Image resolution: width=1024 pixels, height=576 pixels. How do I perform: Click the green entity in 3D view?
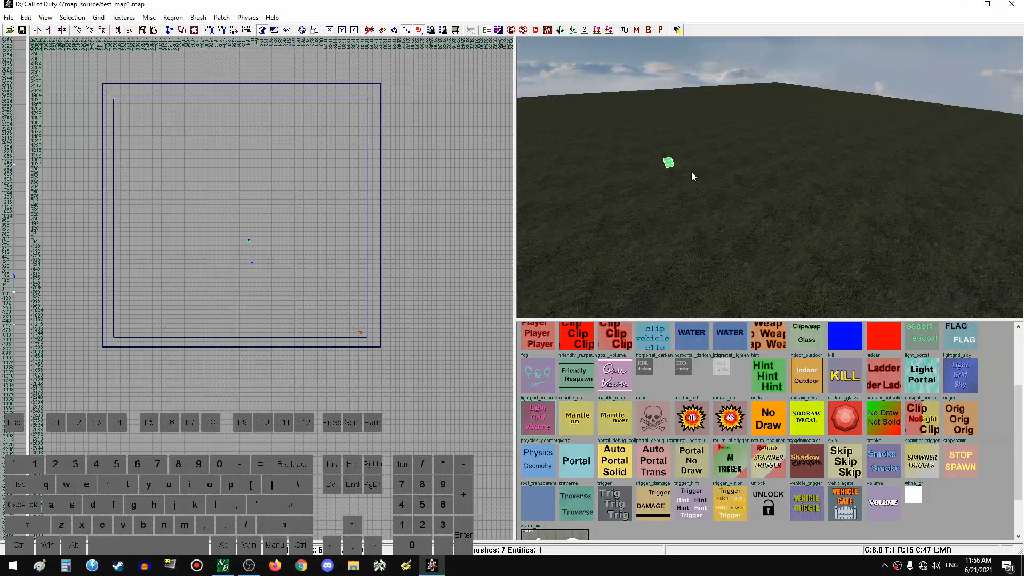click(x=668, y=162)
